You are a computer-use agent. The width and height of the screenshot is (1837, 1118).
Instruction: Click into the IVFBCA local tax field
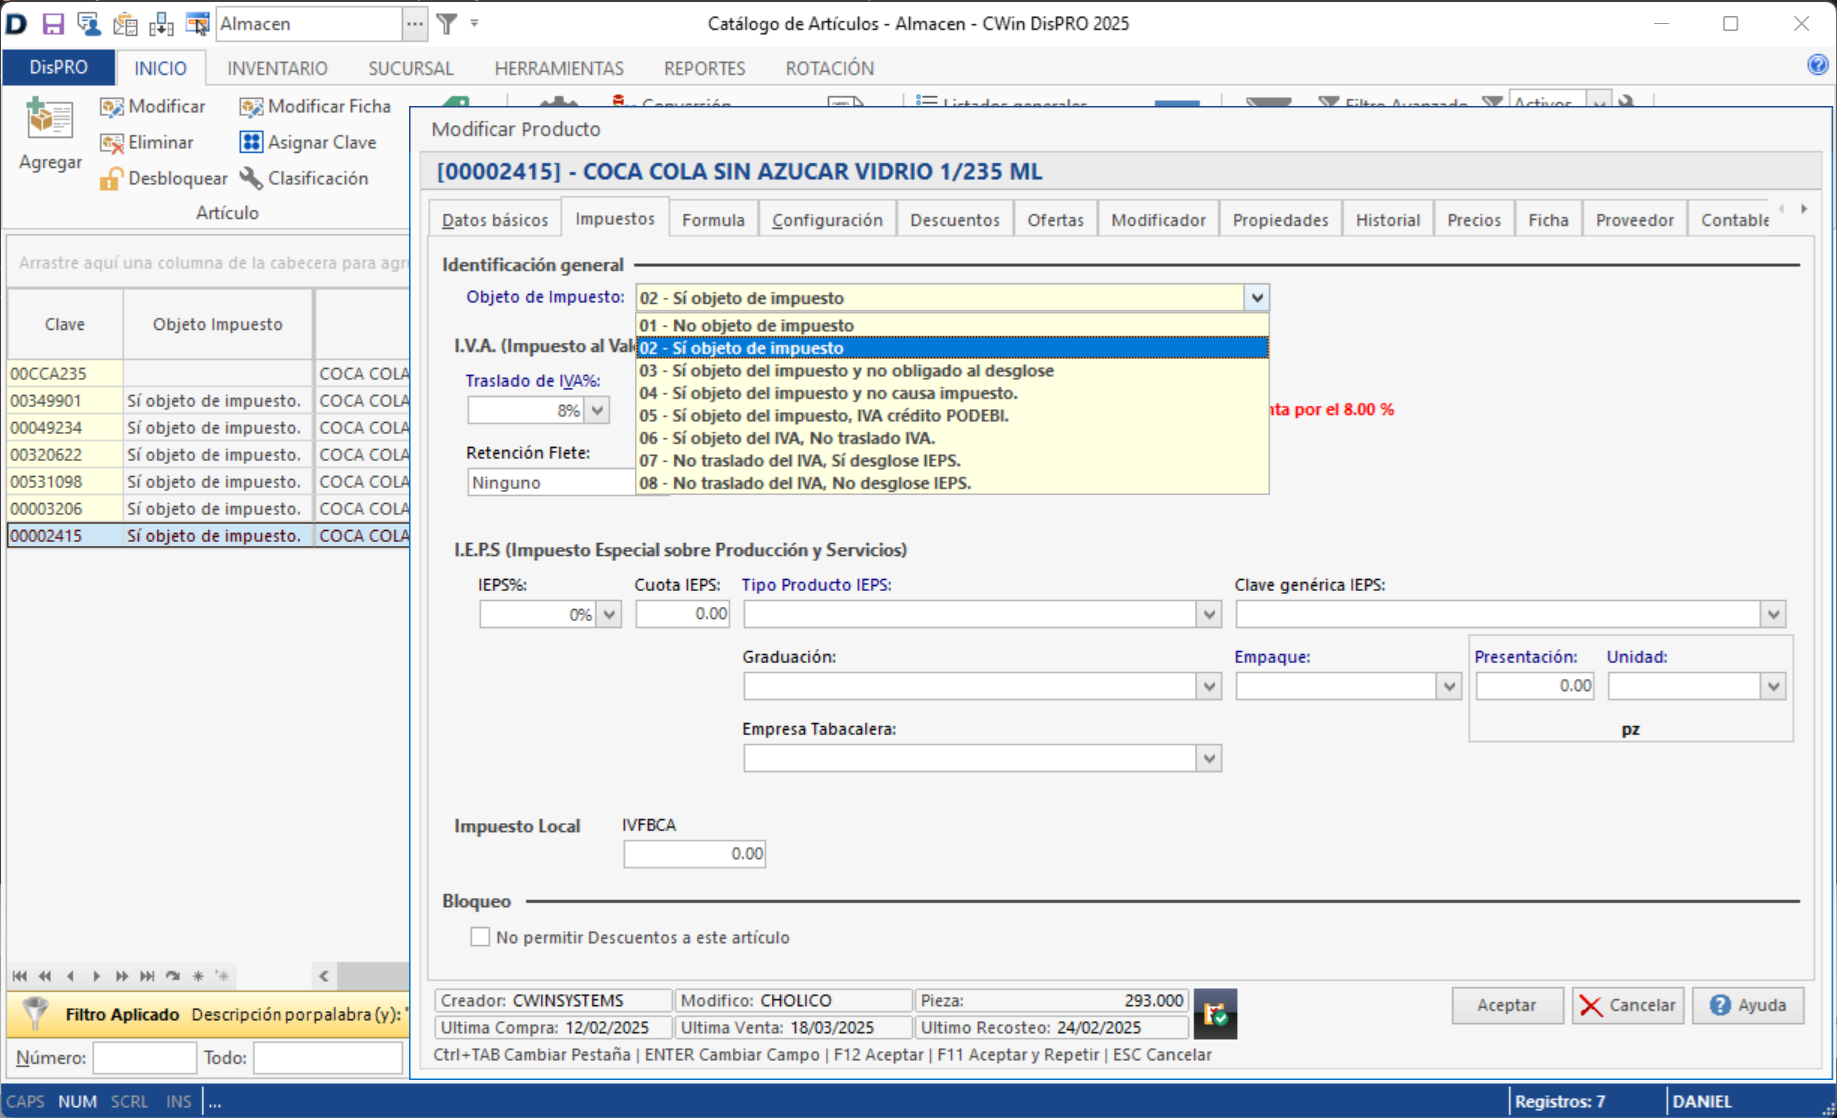pyautogui.click(x=695, y=854)
